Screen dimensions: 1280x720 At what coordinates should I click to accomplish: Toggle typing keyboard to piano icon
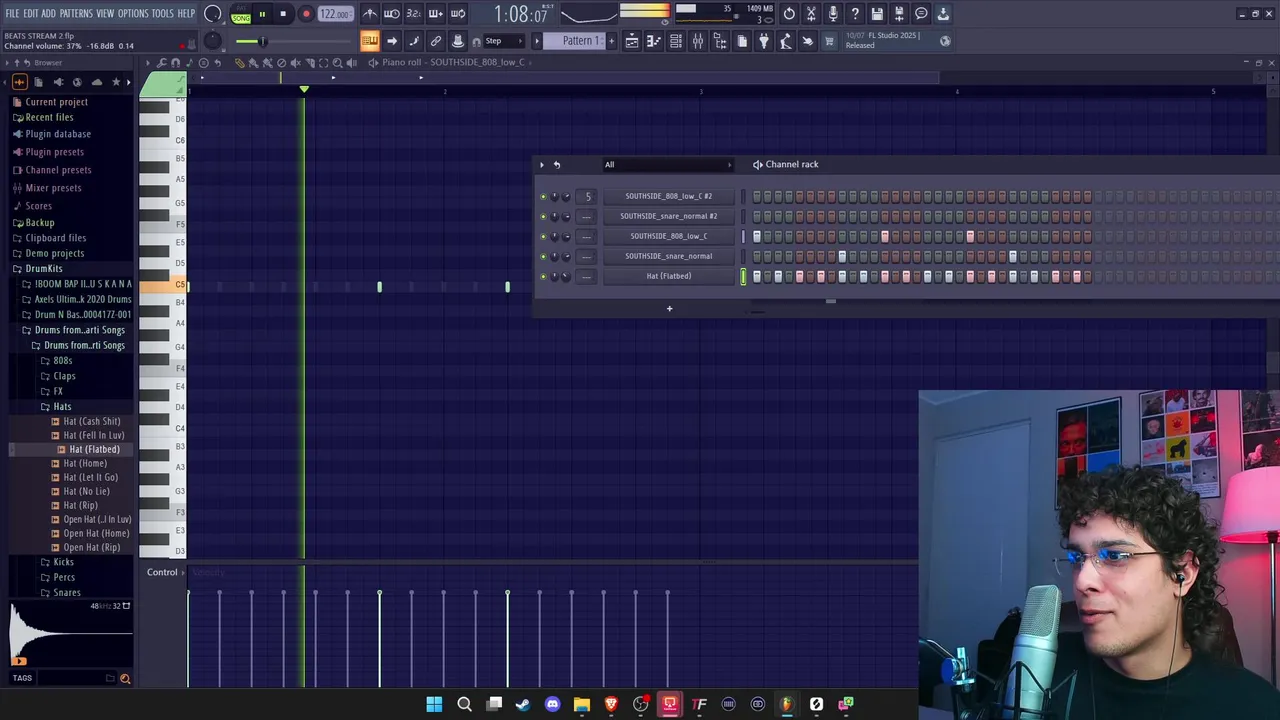coord(370,41)
